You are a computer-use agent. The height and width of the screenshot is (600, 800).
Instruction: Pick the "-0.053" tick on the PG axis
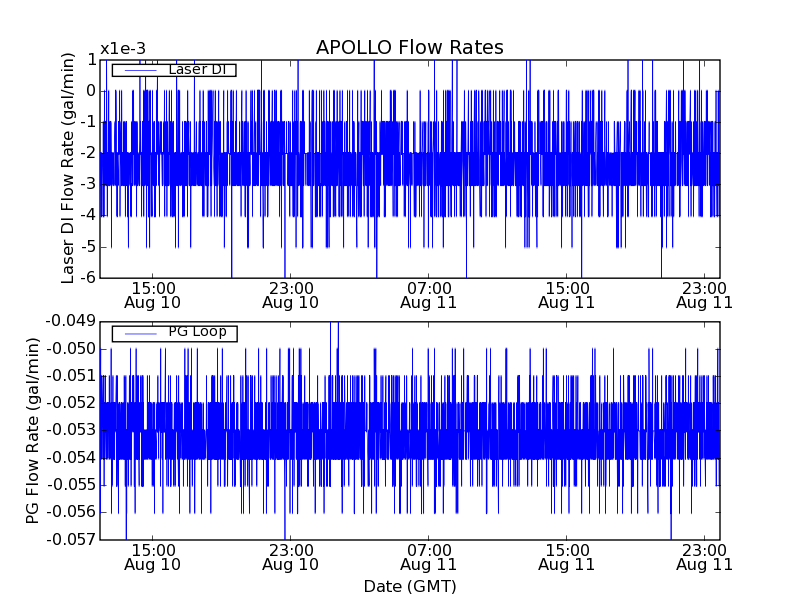click(x=71, y=430)
